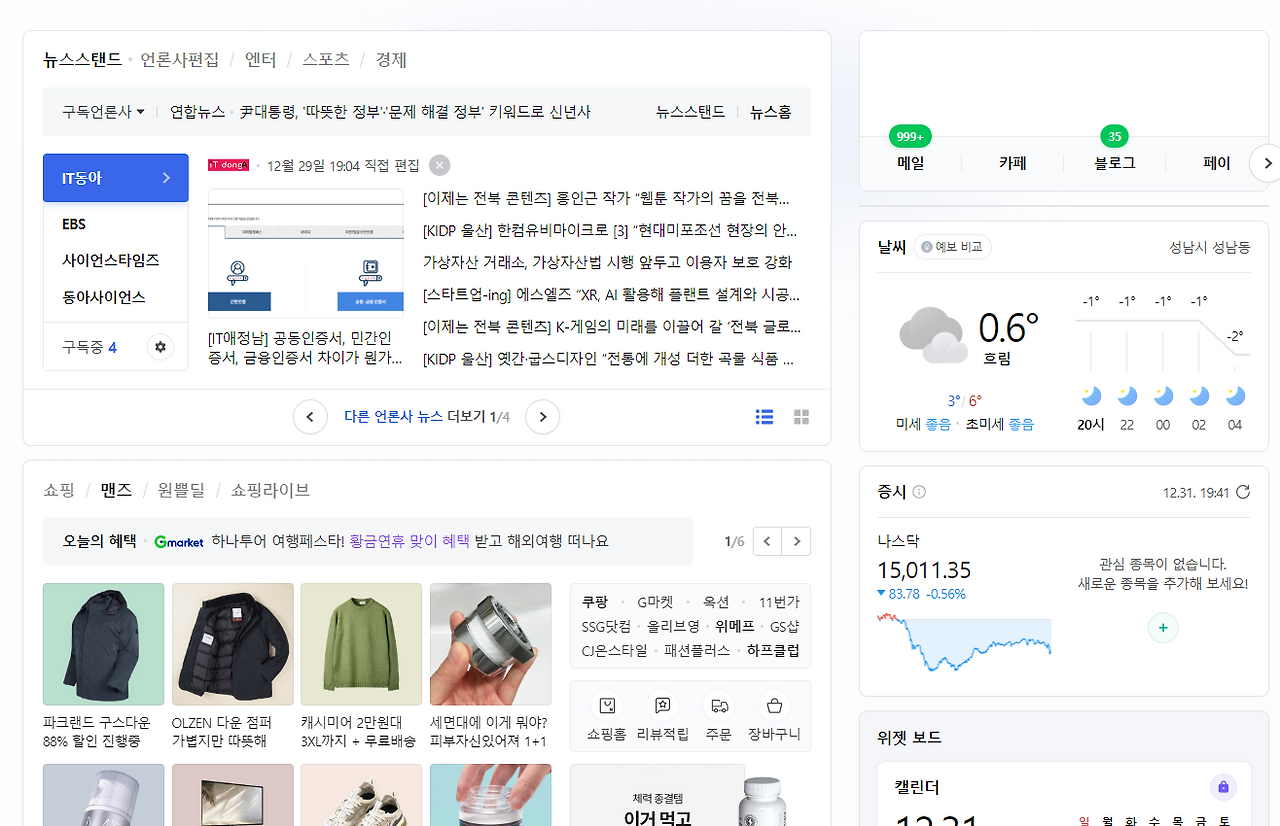Open the settings gear beside 구독중 4

tap(160, 347)
